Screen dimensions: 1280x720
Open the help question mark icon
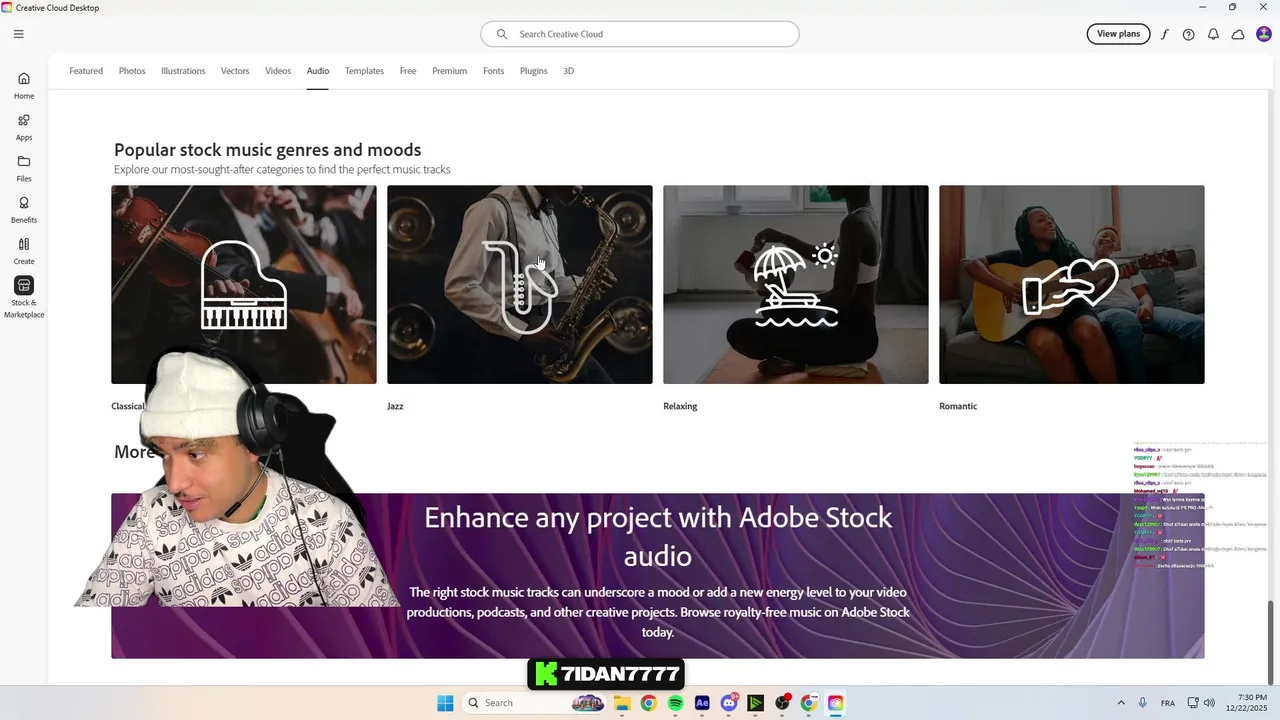(x=1188, y=34)
